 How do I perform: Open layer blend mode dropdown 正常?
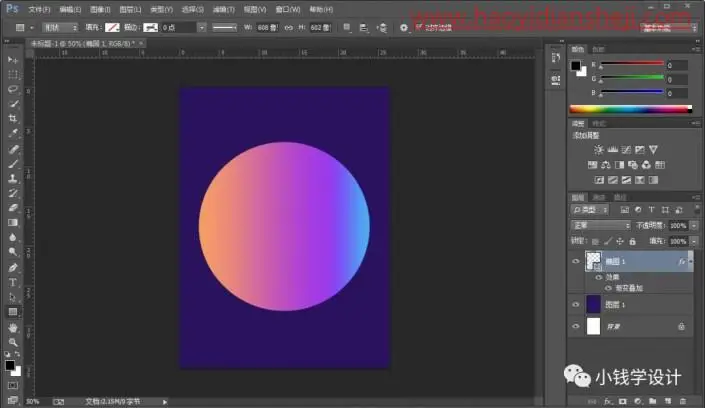point(601,225)
